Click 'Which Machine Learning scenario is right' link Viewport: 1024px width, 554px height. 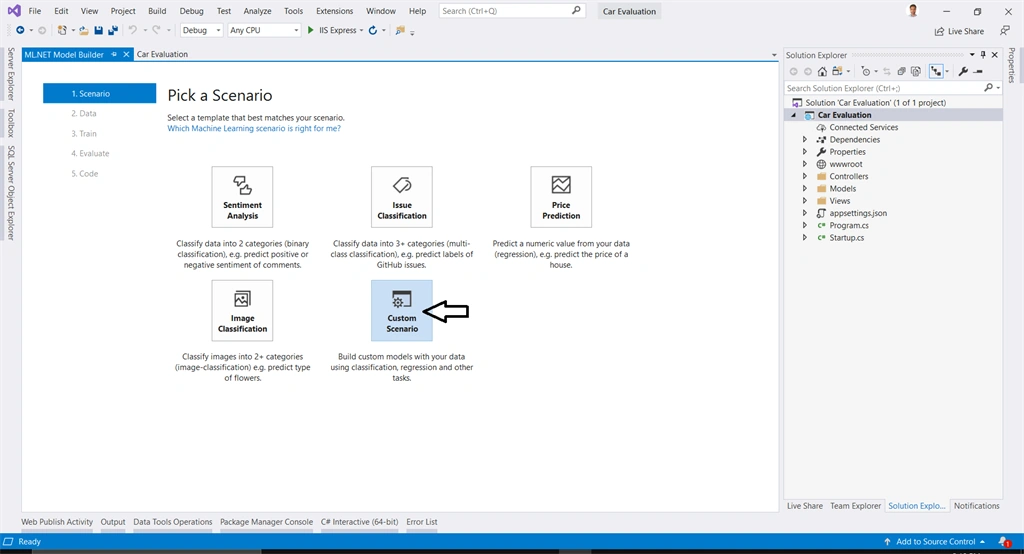[x=254, y=129]
